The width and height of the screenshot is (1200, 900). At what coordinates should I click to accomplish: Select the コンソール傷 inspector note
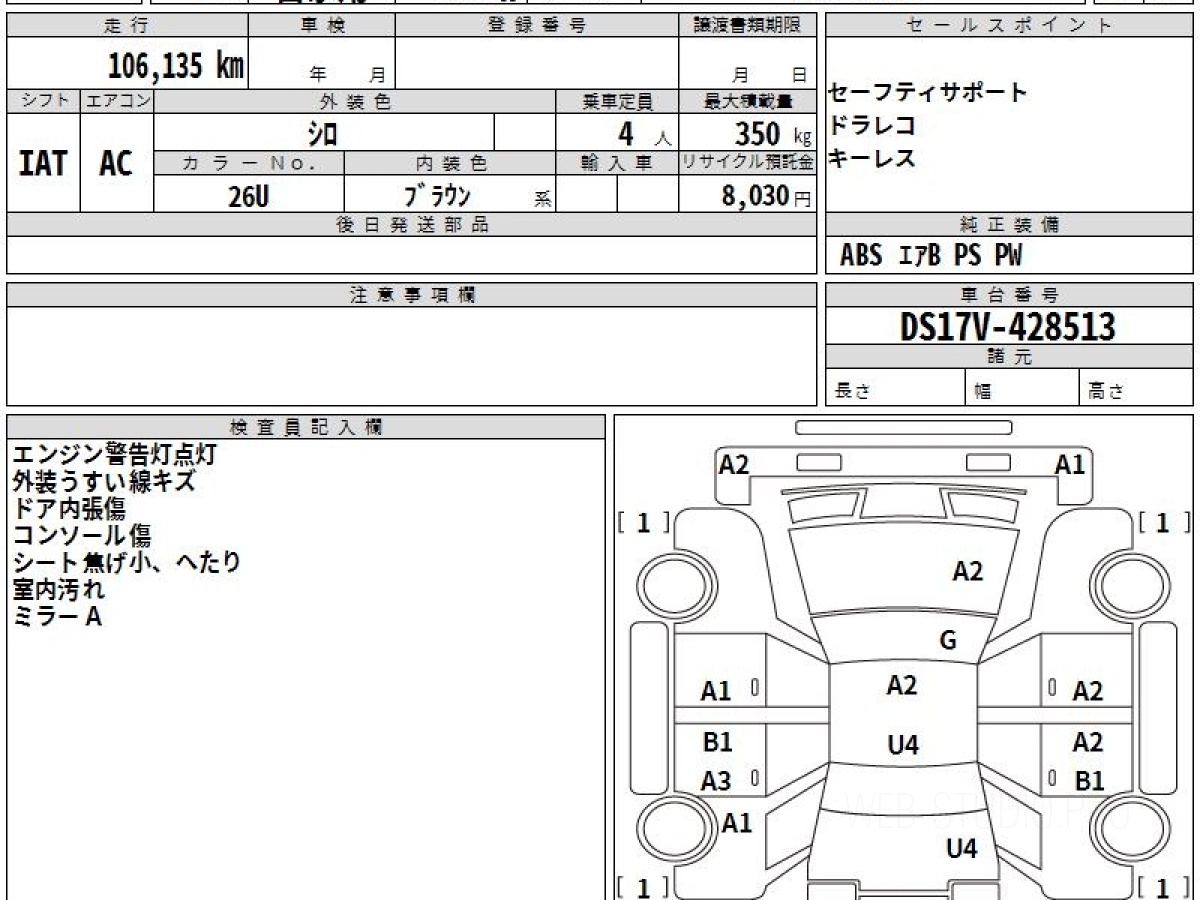pyautogui.click(x=81, y=536)
